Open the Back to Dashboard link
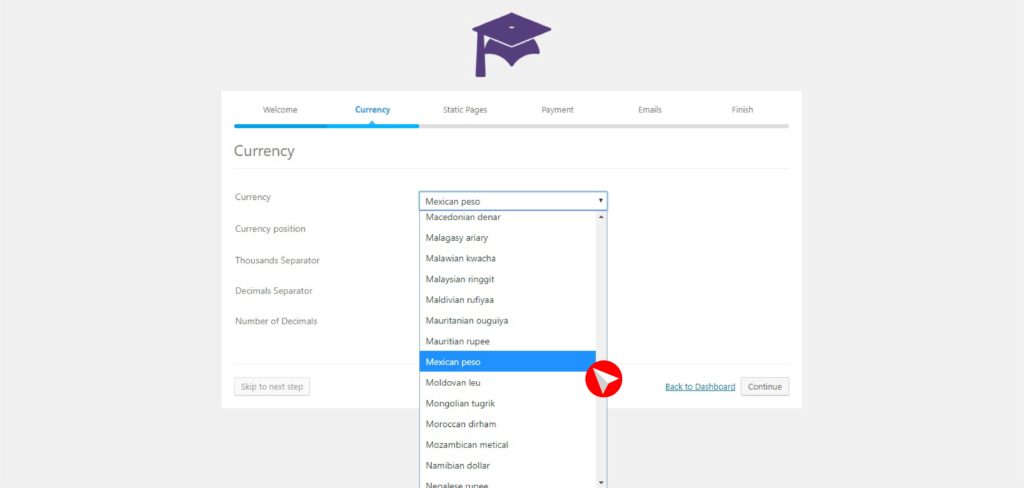Screen dimensions: 1024x488 pyautogui.click(x=700, y=387)
